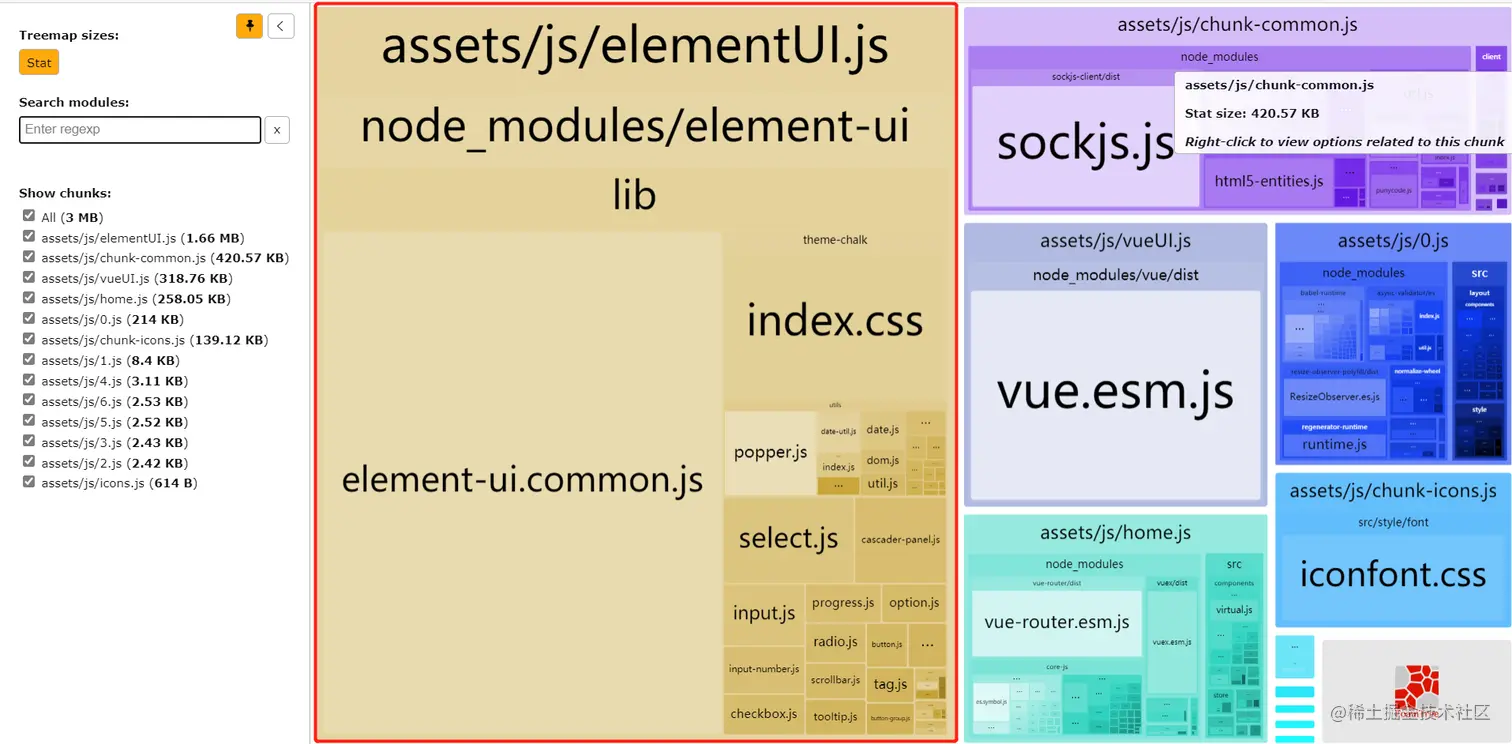Click the es.symbol.js block in core-js

point(993,702)
